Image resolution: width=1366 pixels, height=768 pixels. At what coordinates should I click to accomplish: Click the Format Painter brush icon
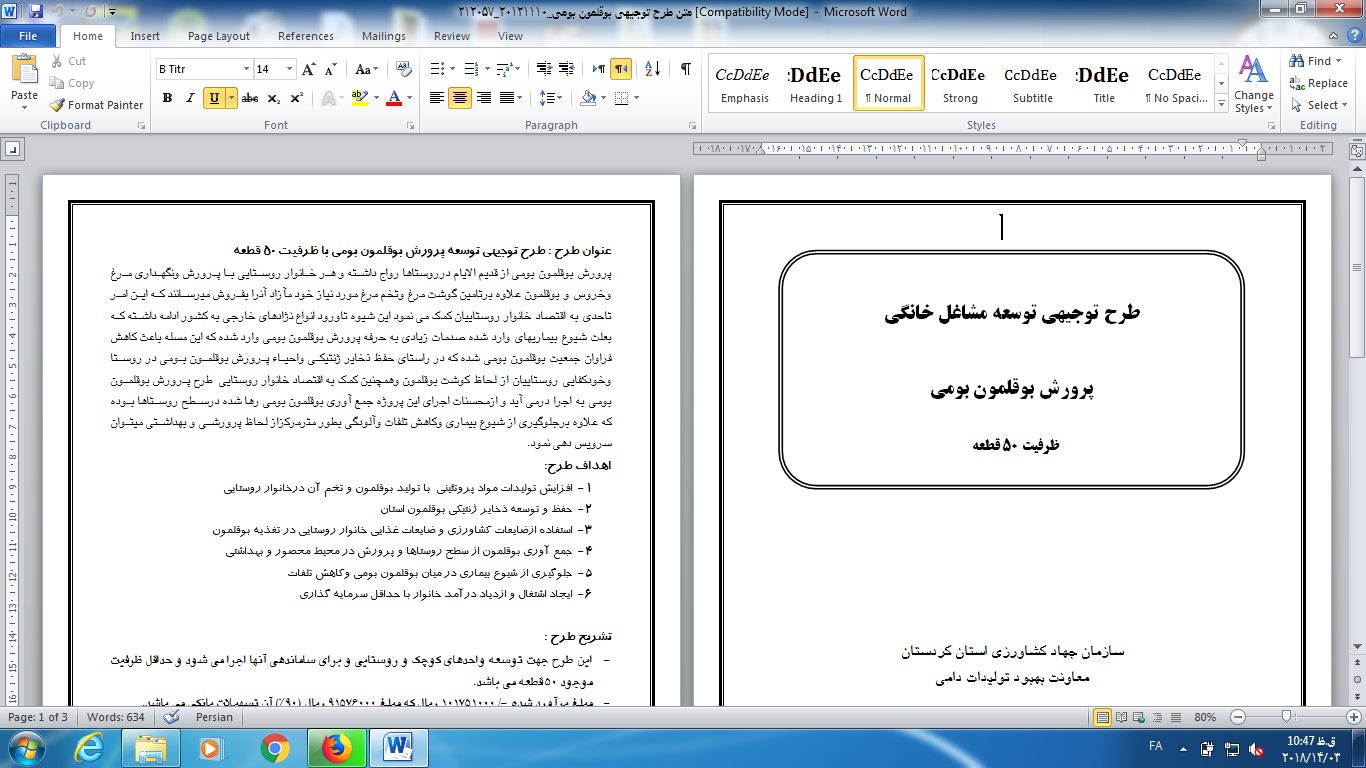[57, 105]
